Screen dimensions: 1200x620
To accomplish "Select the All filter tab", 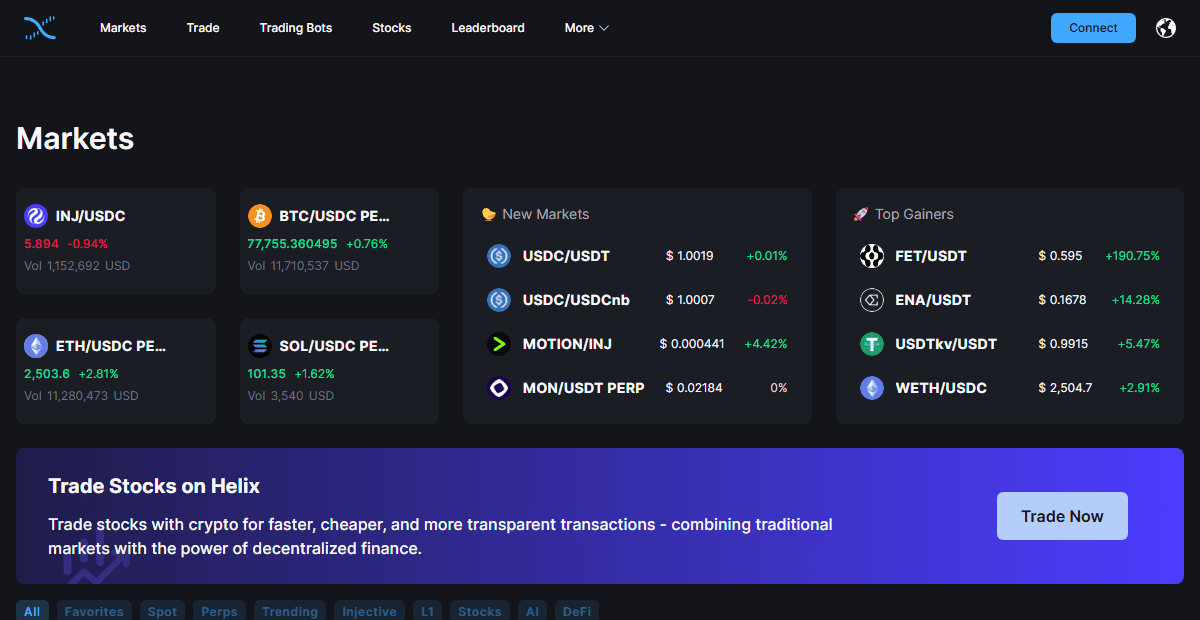I will pos(32,611).
